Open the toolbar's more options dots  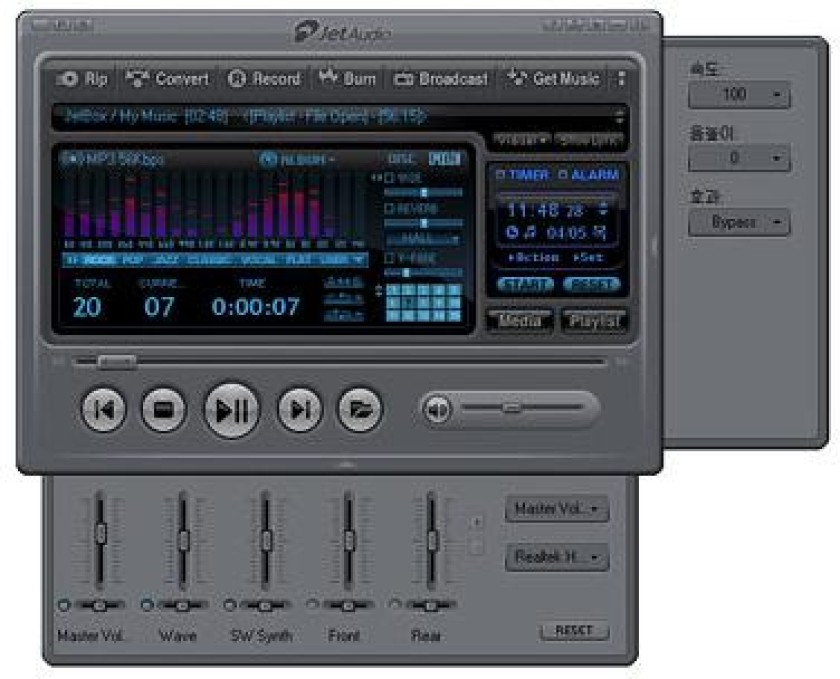pyautogui.click(x=621, y=79)
